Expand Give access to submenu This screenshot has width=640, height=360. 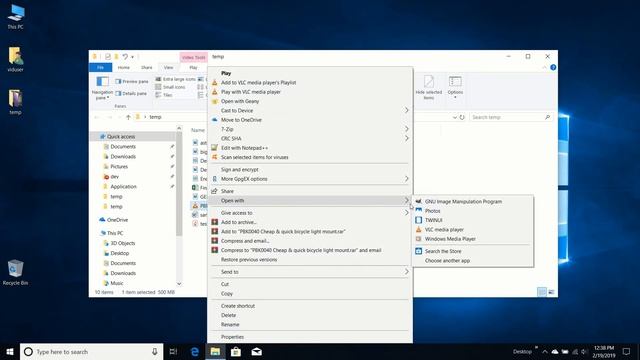tap(310, 213)
